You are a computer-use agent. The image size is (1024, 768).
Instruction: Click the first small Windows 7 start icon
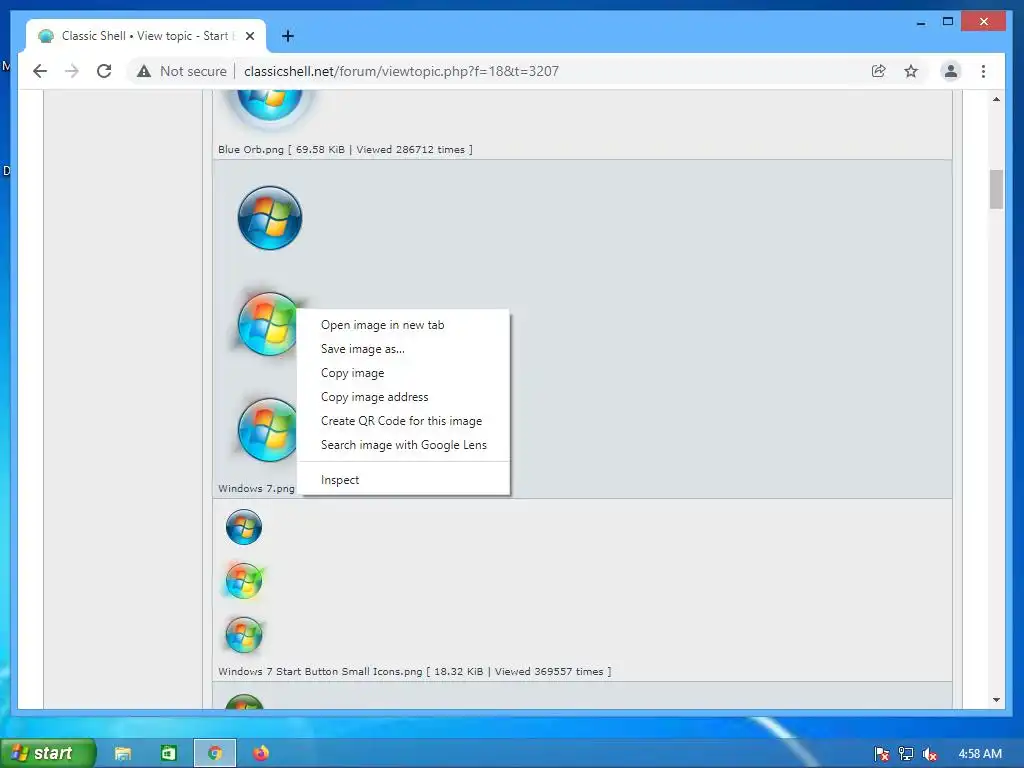point(244,527)
